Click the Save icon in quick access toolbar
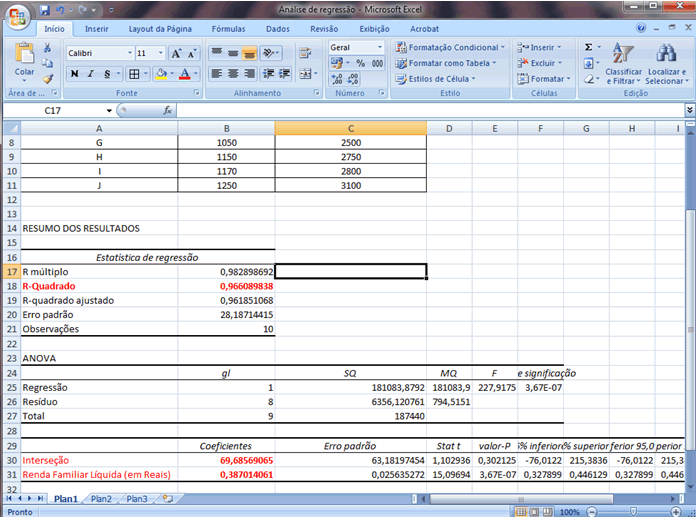696x517 pixels. tap(46, 9)
